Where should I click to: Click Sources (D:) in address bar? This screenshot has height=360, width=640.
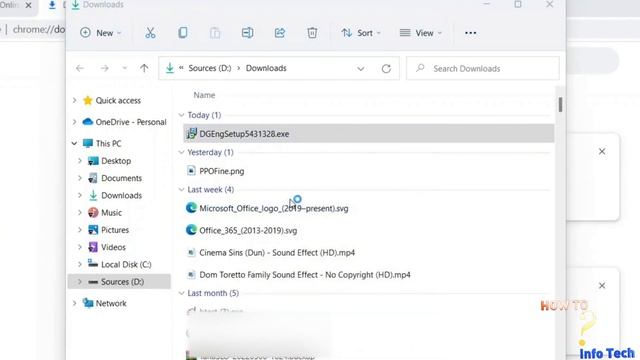[x=210, y=68]
